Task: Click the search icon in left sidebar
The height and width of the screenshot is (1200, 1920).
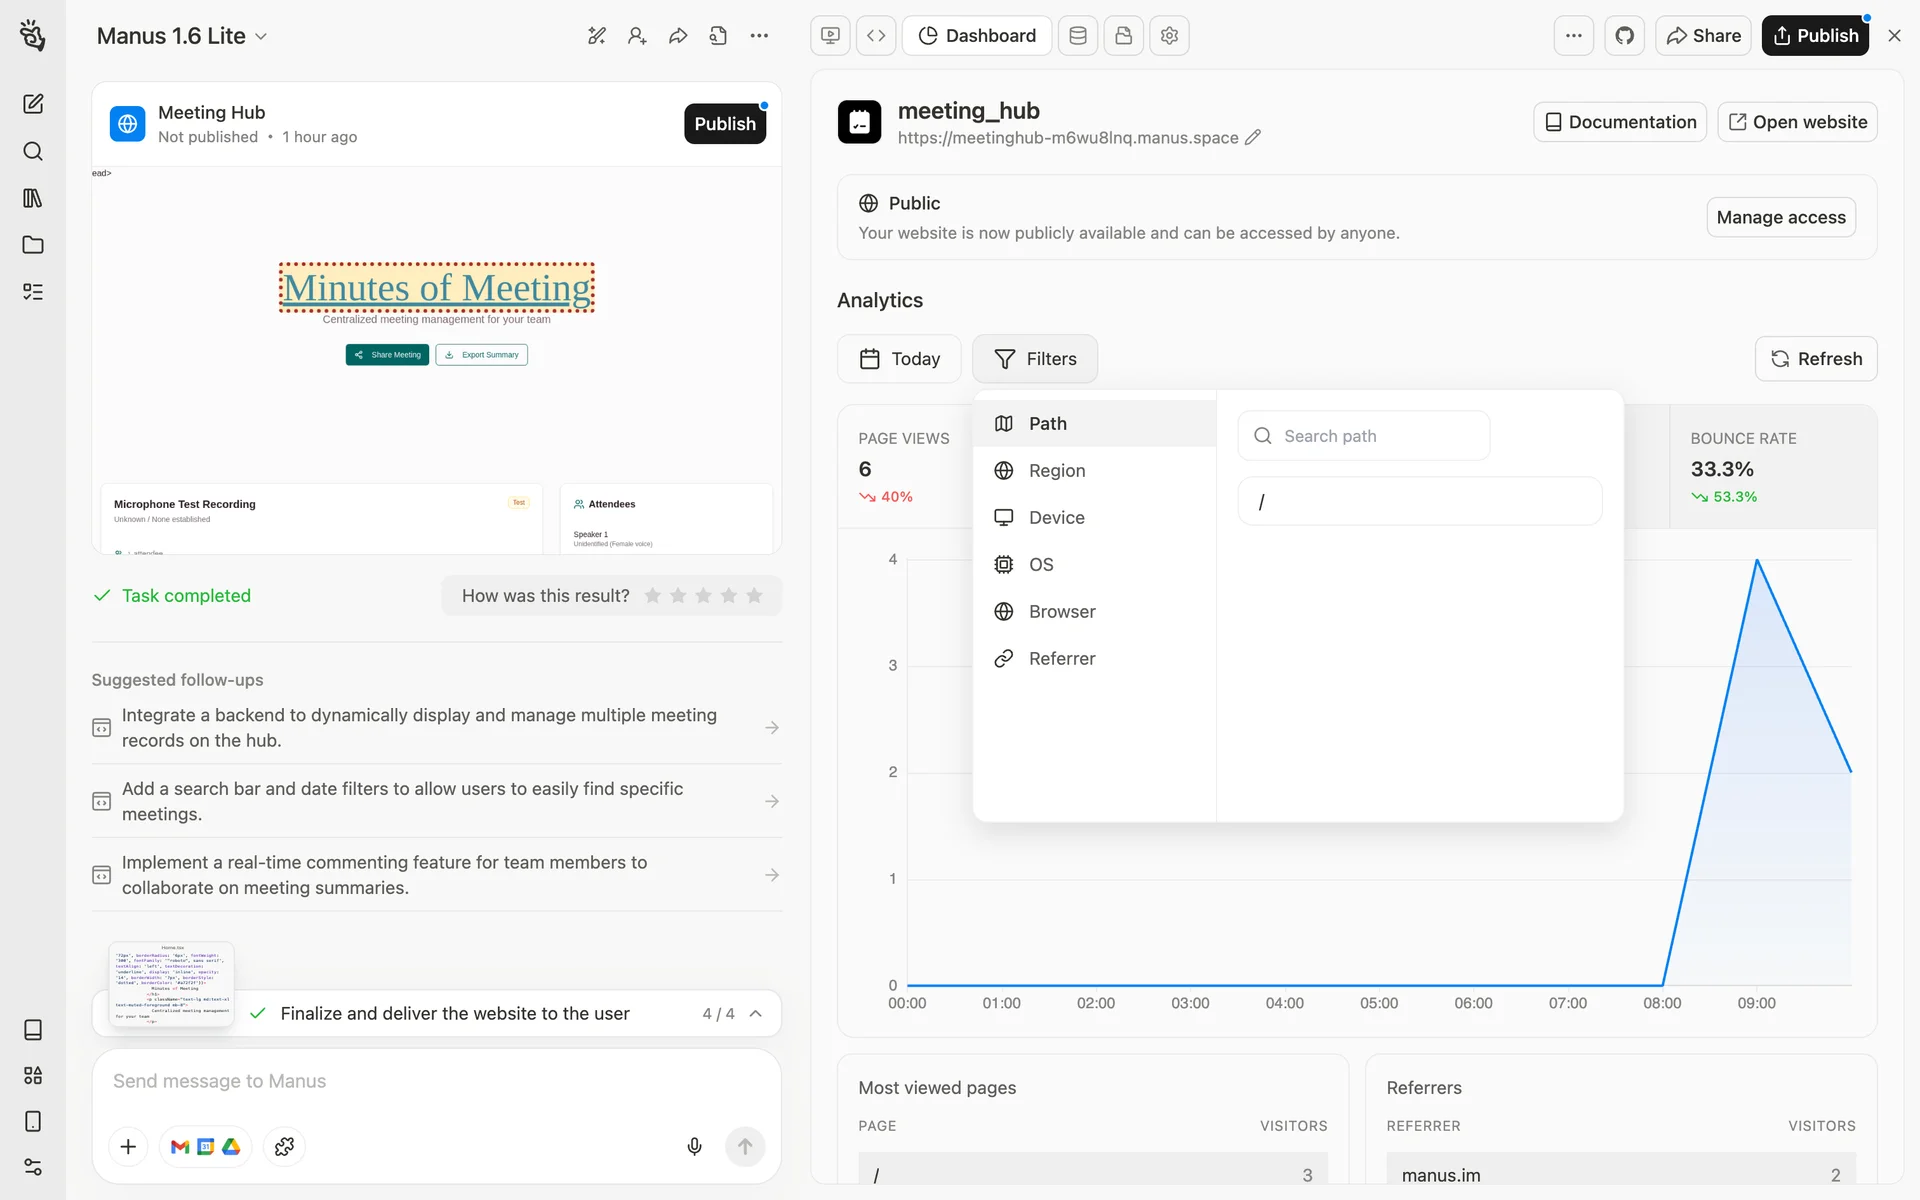Action: (x=33, y=151)
